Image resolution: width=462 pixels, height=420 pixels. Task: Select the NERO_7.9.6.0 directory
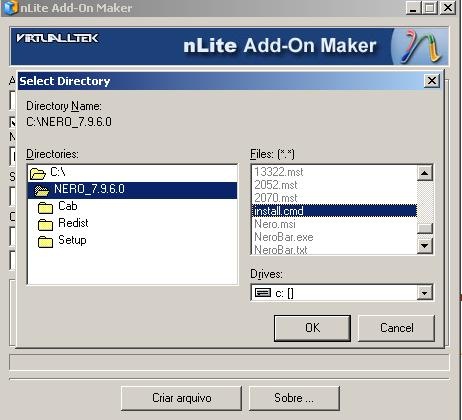point(132,190)
